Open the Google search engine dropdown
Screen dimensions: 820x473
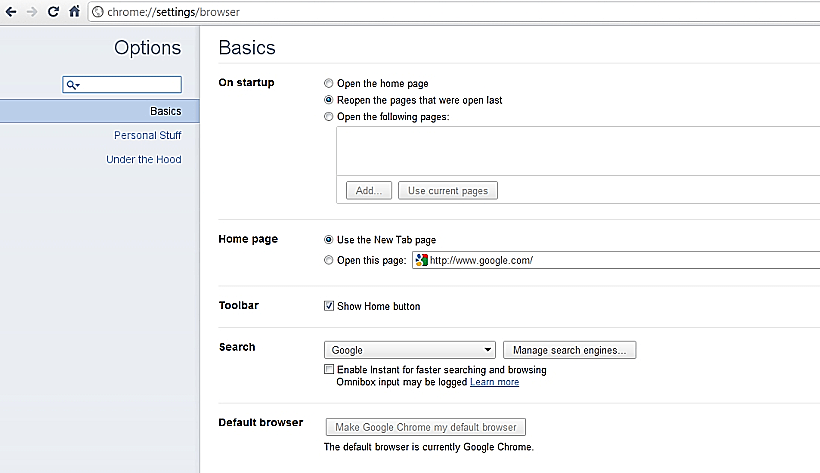point(410,350)
